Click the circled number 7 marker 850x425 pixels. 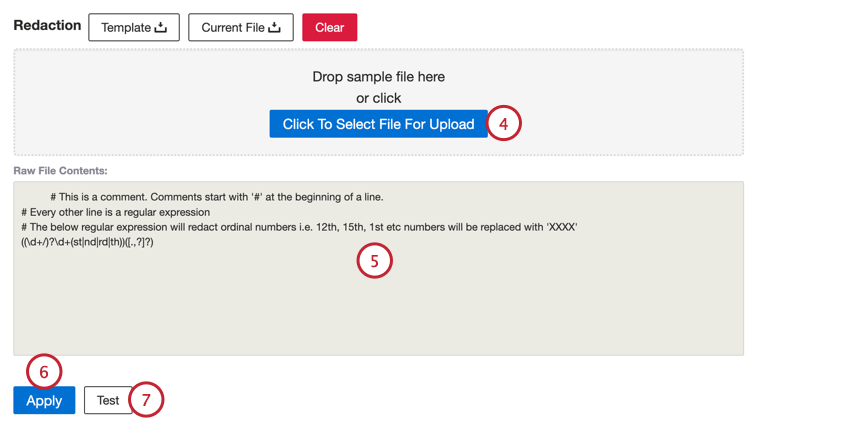tap(146, 400)
